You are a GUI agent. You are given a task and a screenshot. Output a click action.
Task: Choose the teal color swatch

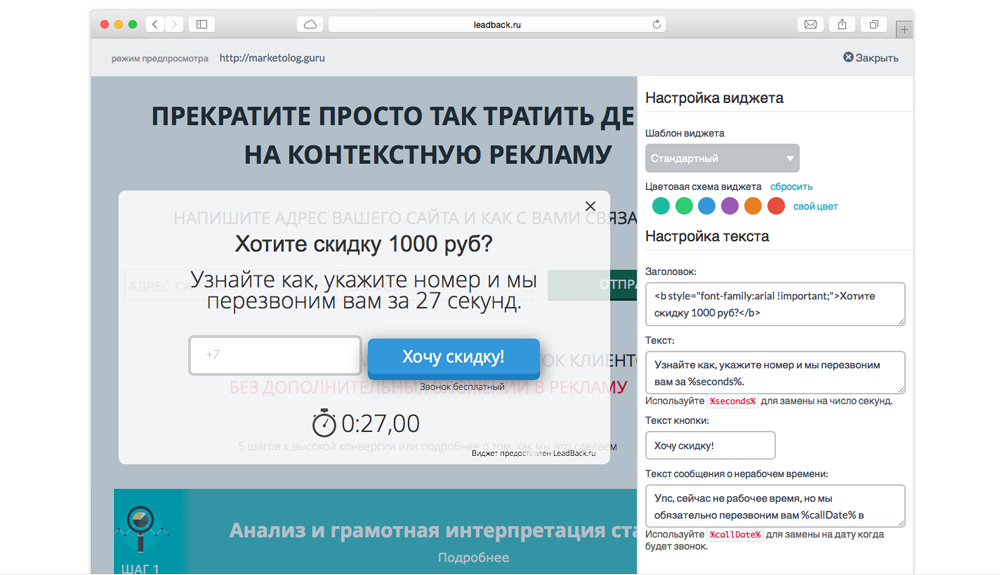pyautogui.click(x=661, y=206)
